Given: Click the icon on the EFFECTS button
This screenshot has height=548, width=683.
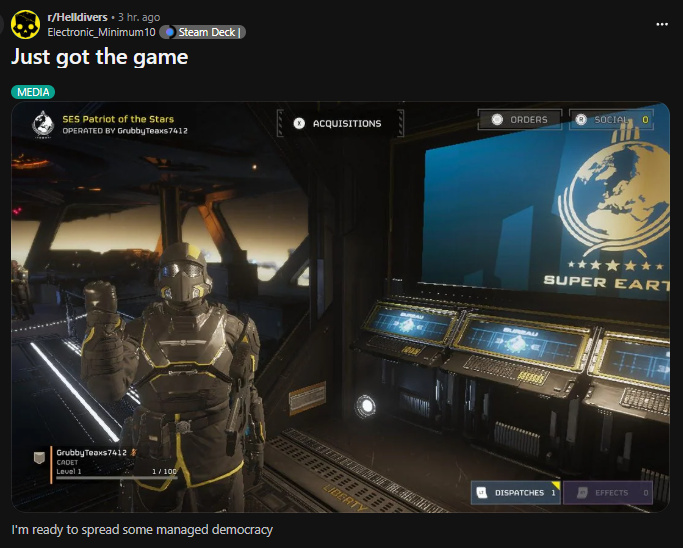Looking at the screenshot, I should (582, 493).
